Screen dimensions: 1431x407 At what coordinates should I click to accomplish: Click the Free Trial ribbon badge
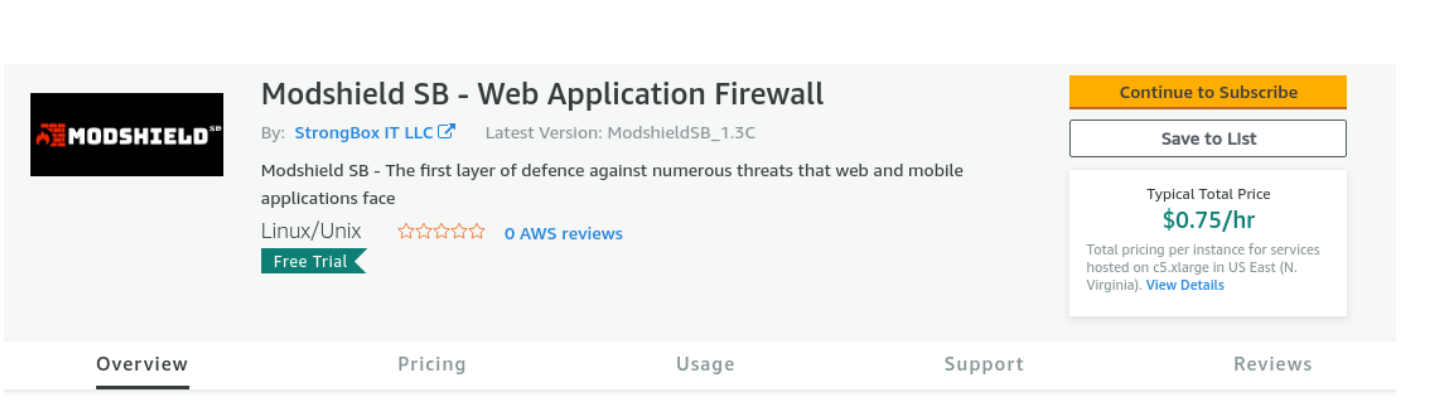tap(313, 261)
